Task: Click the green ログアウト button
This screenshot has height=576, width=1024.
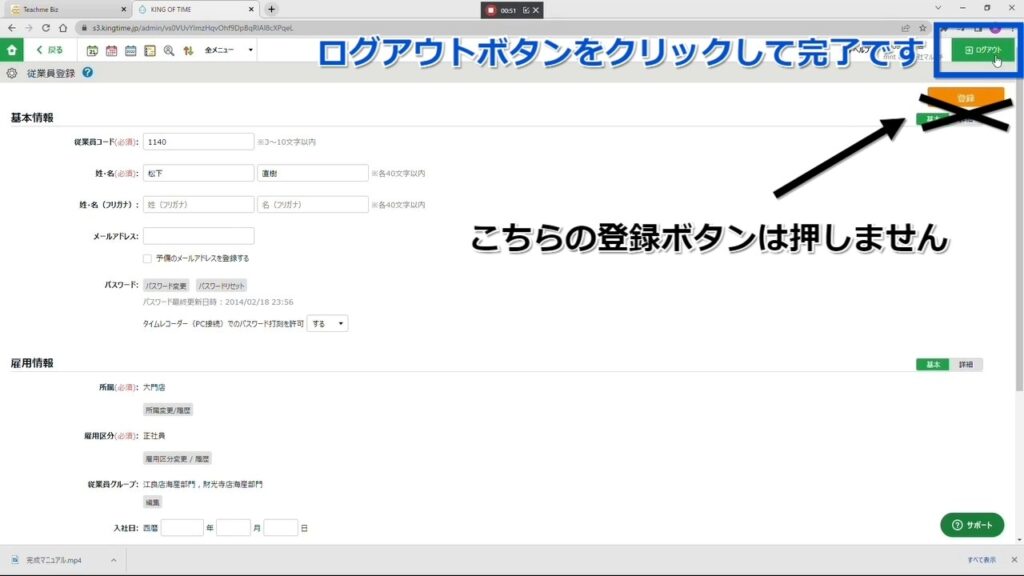Action: click(x=982, y=50)
